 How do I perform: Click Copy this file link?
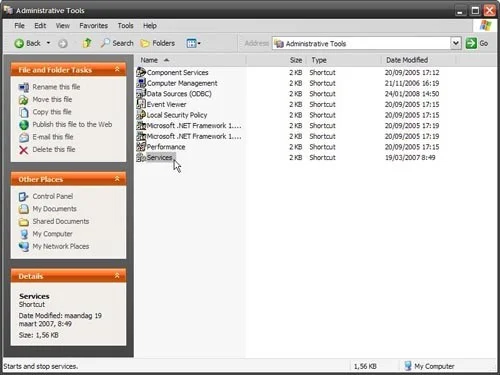pos(52,112)
